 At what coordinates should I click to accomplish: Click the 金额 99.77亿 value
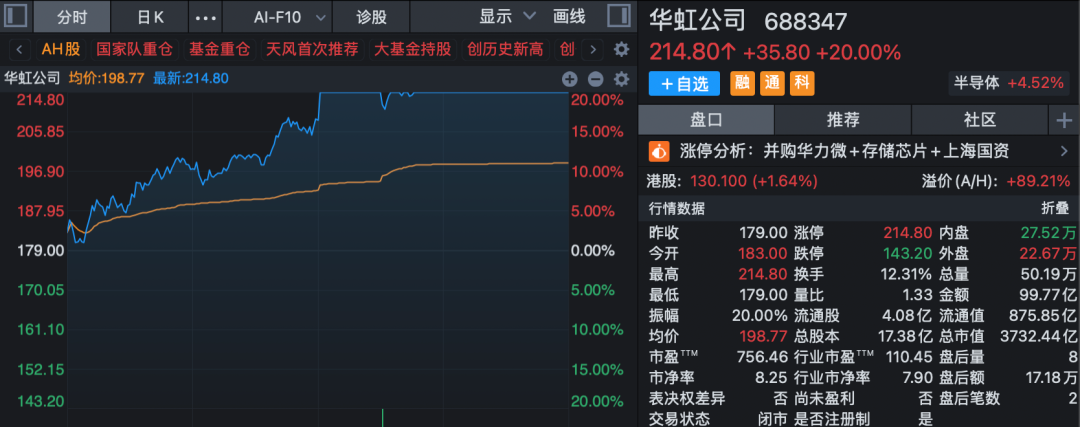point(1048,295)
